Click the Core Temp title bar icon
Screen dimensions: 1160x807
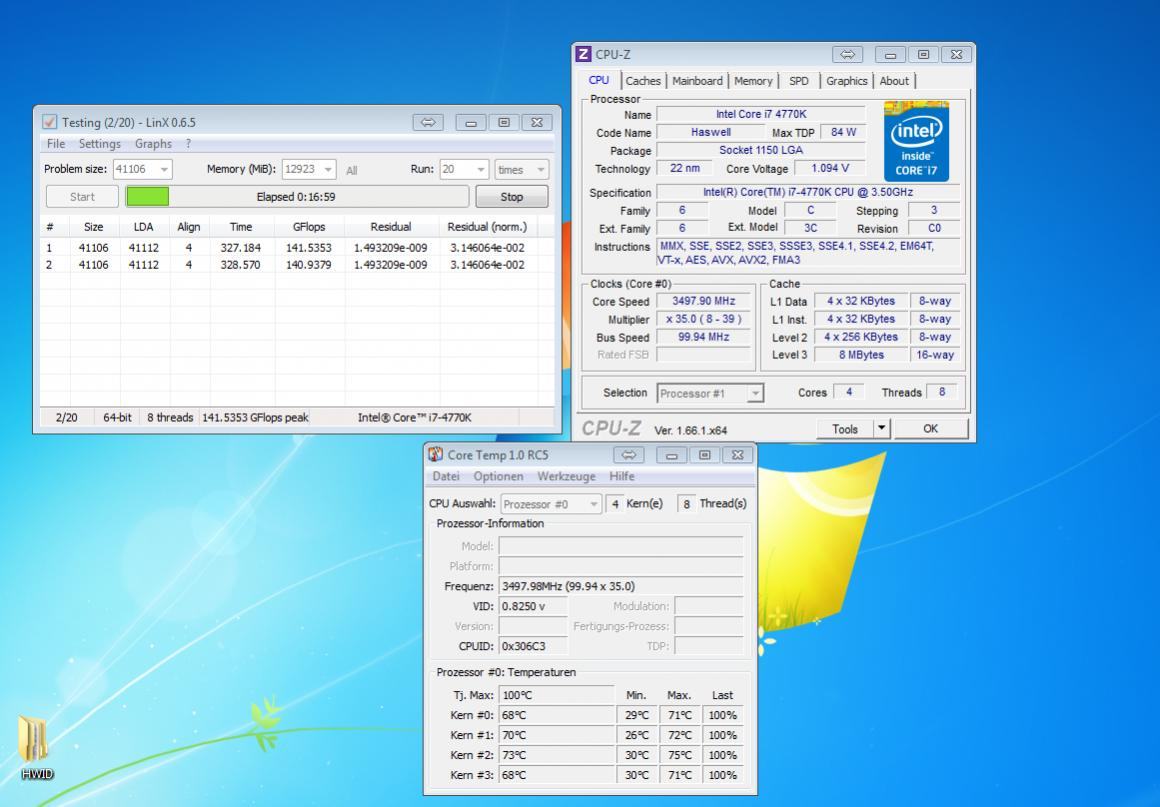436,454
